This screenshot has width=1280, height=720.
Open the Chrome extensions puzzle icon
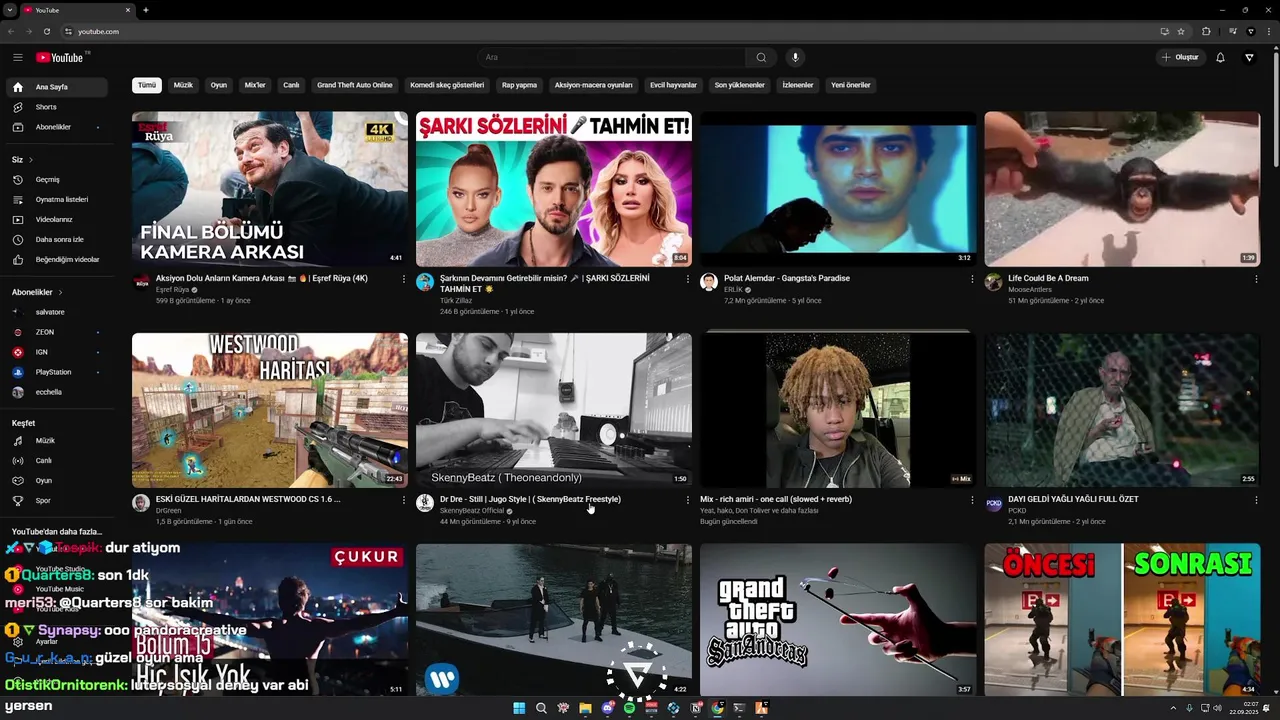[x=1206, y=32]
